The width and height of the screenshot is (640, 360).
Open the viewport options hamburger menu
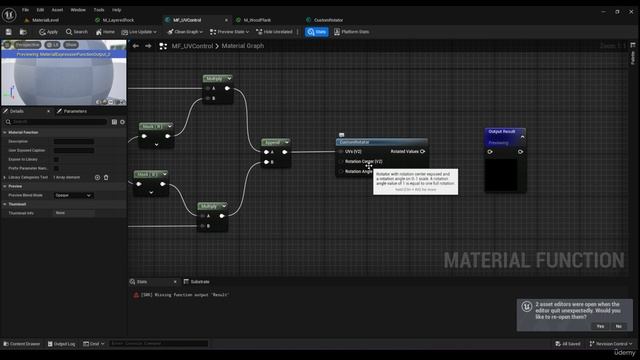tap(7, 44)
